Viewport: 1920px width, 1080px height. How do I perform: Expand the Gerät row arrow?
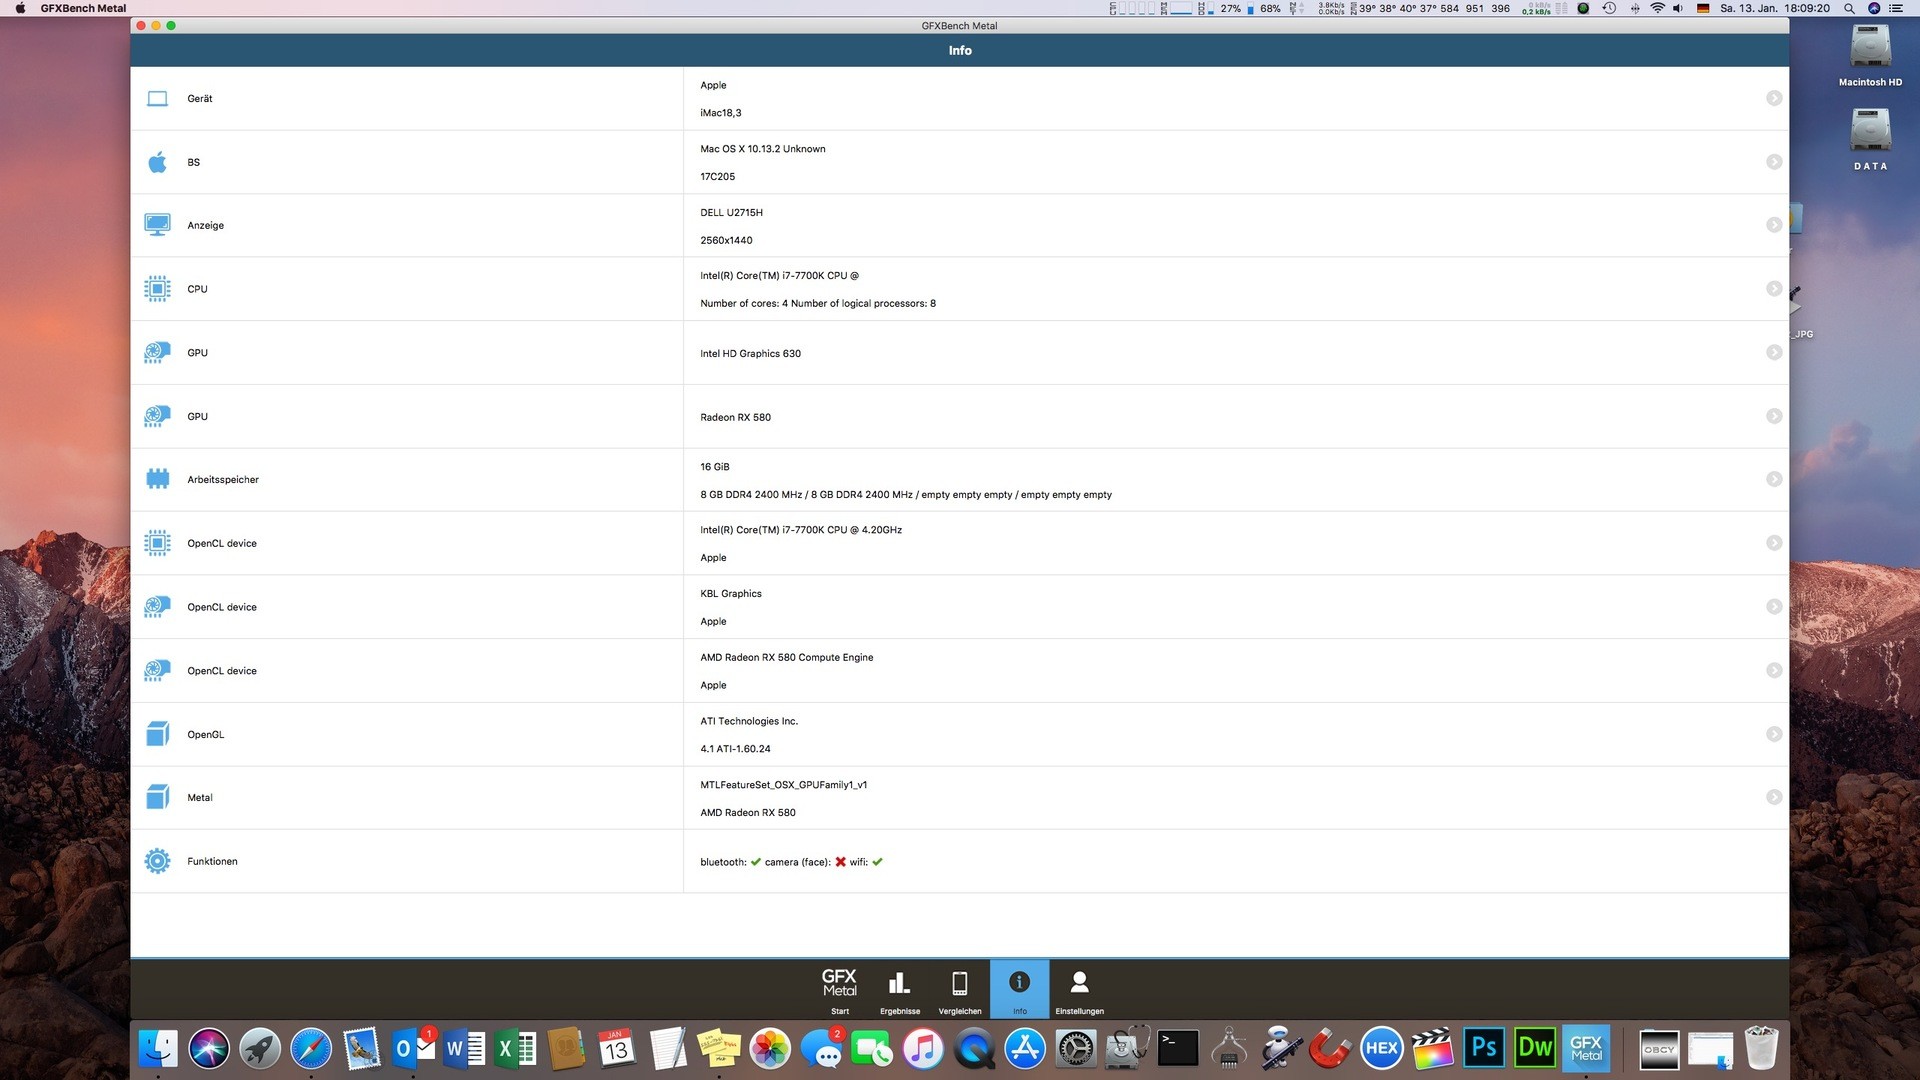1773,98
